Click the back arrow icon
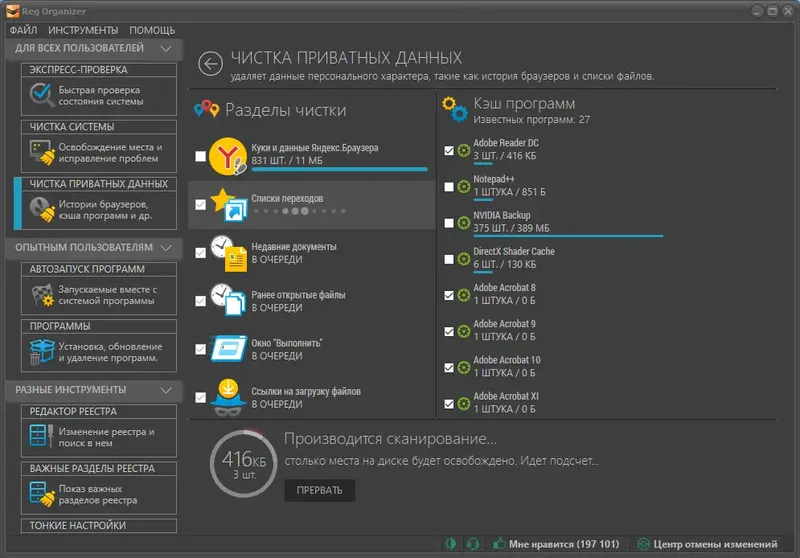800x558 pixels. pos(210,64)
